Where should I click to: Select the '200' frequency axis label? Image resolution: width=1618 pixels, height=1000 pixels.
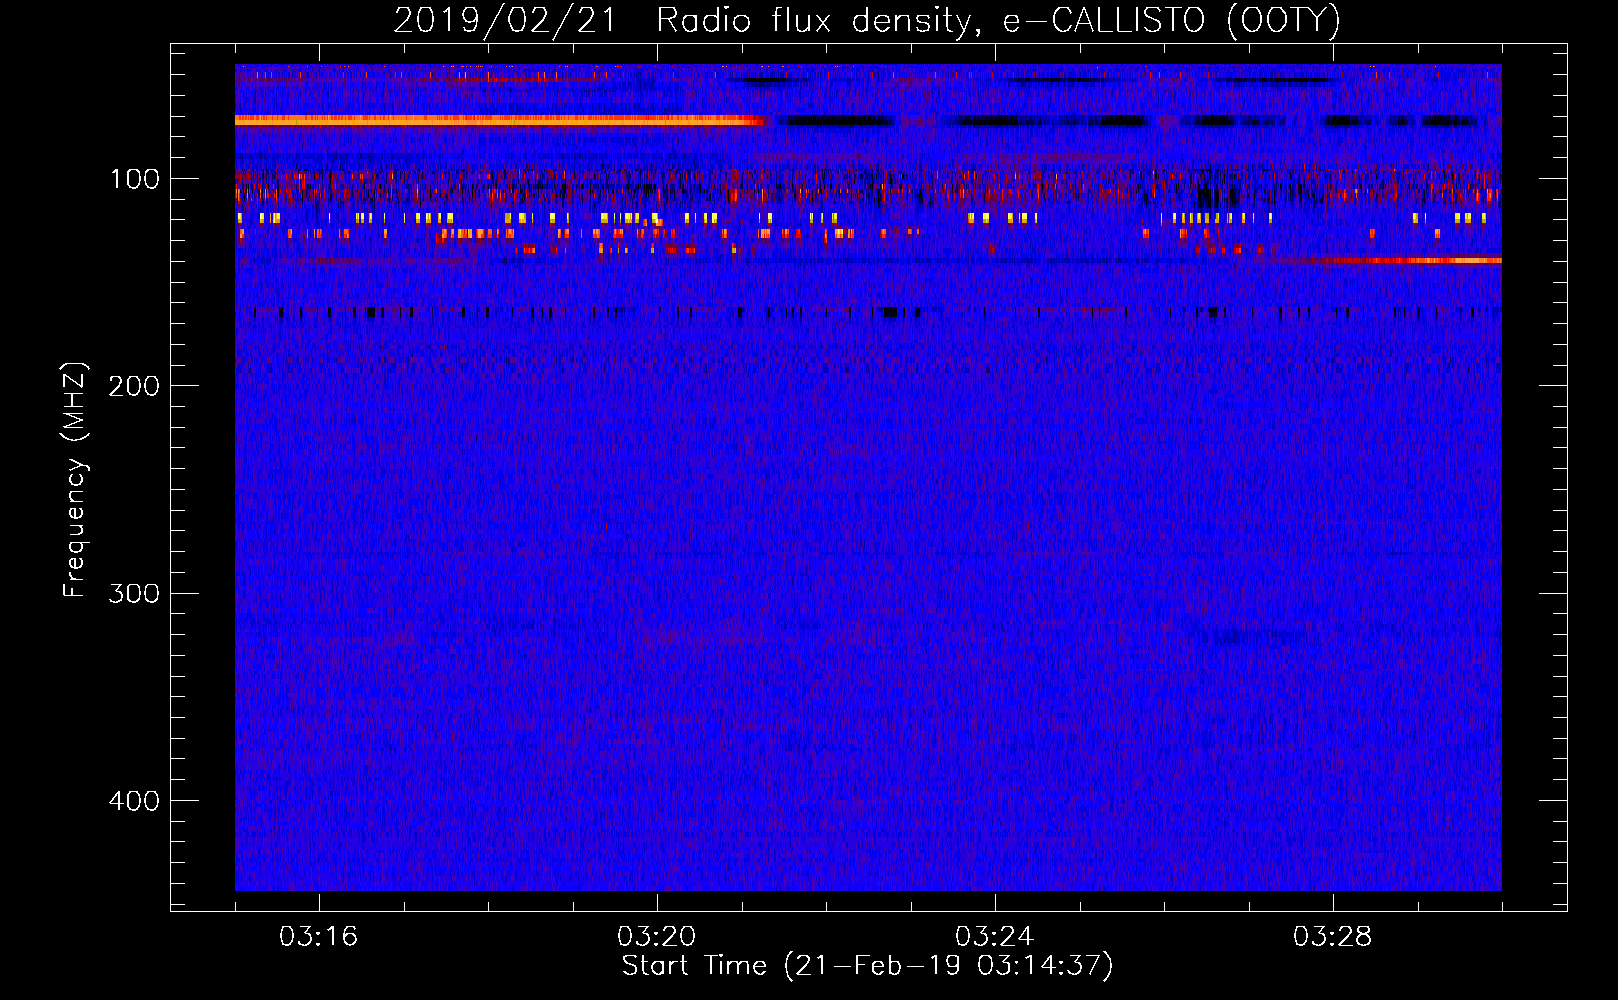pyautogui.click(x=134, y=386)
